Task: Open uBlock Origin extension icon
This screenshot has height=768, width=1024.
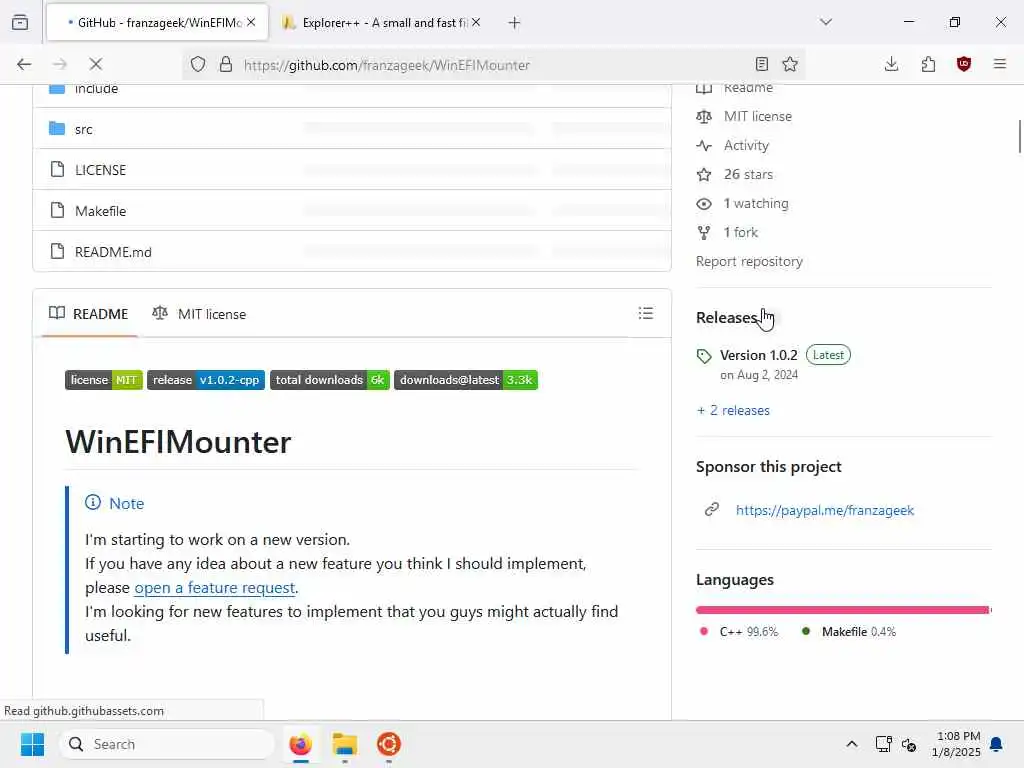Action: tap(964, 64)
